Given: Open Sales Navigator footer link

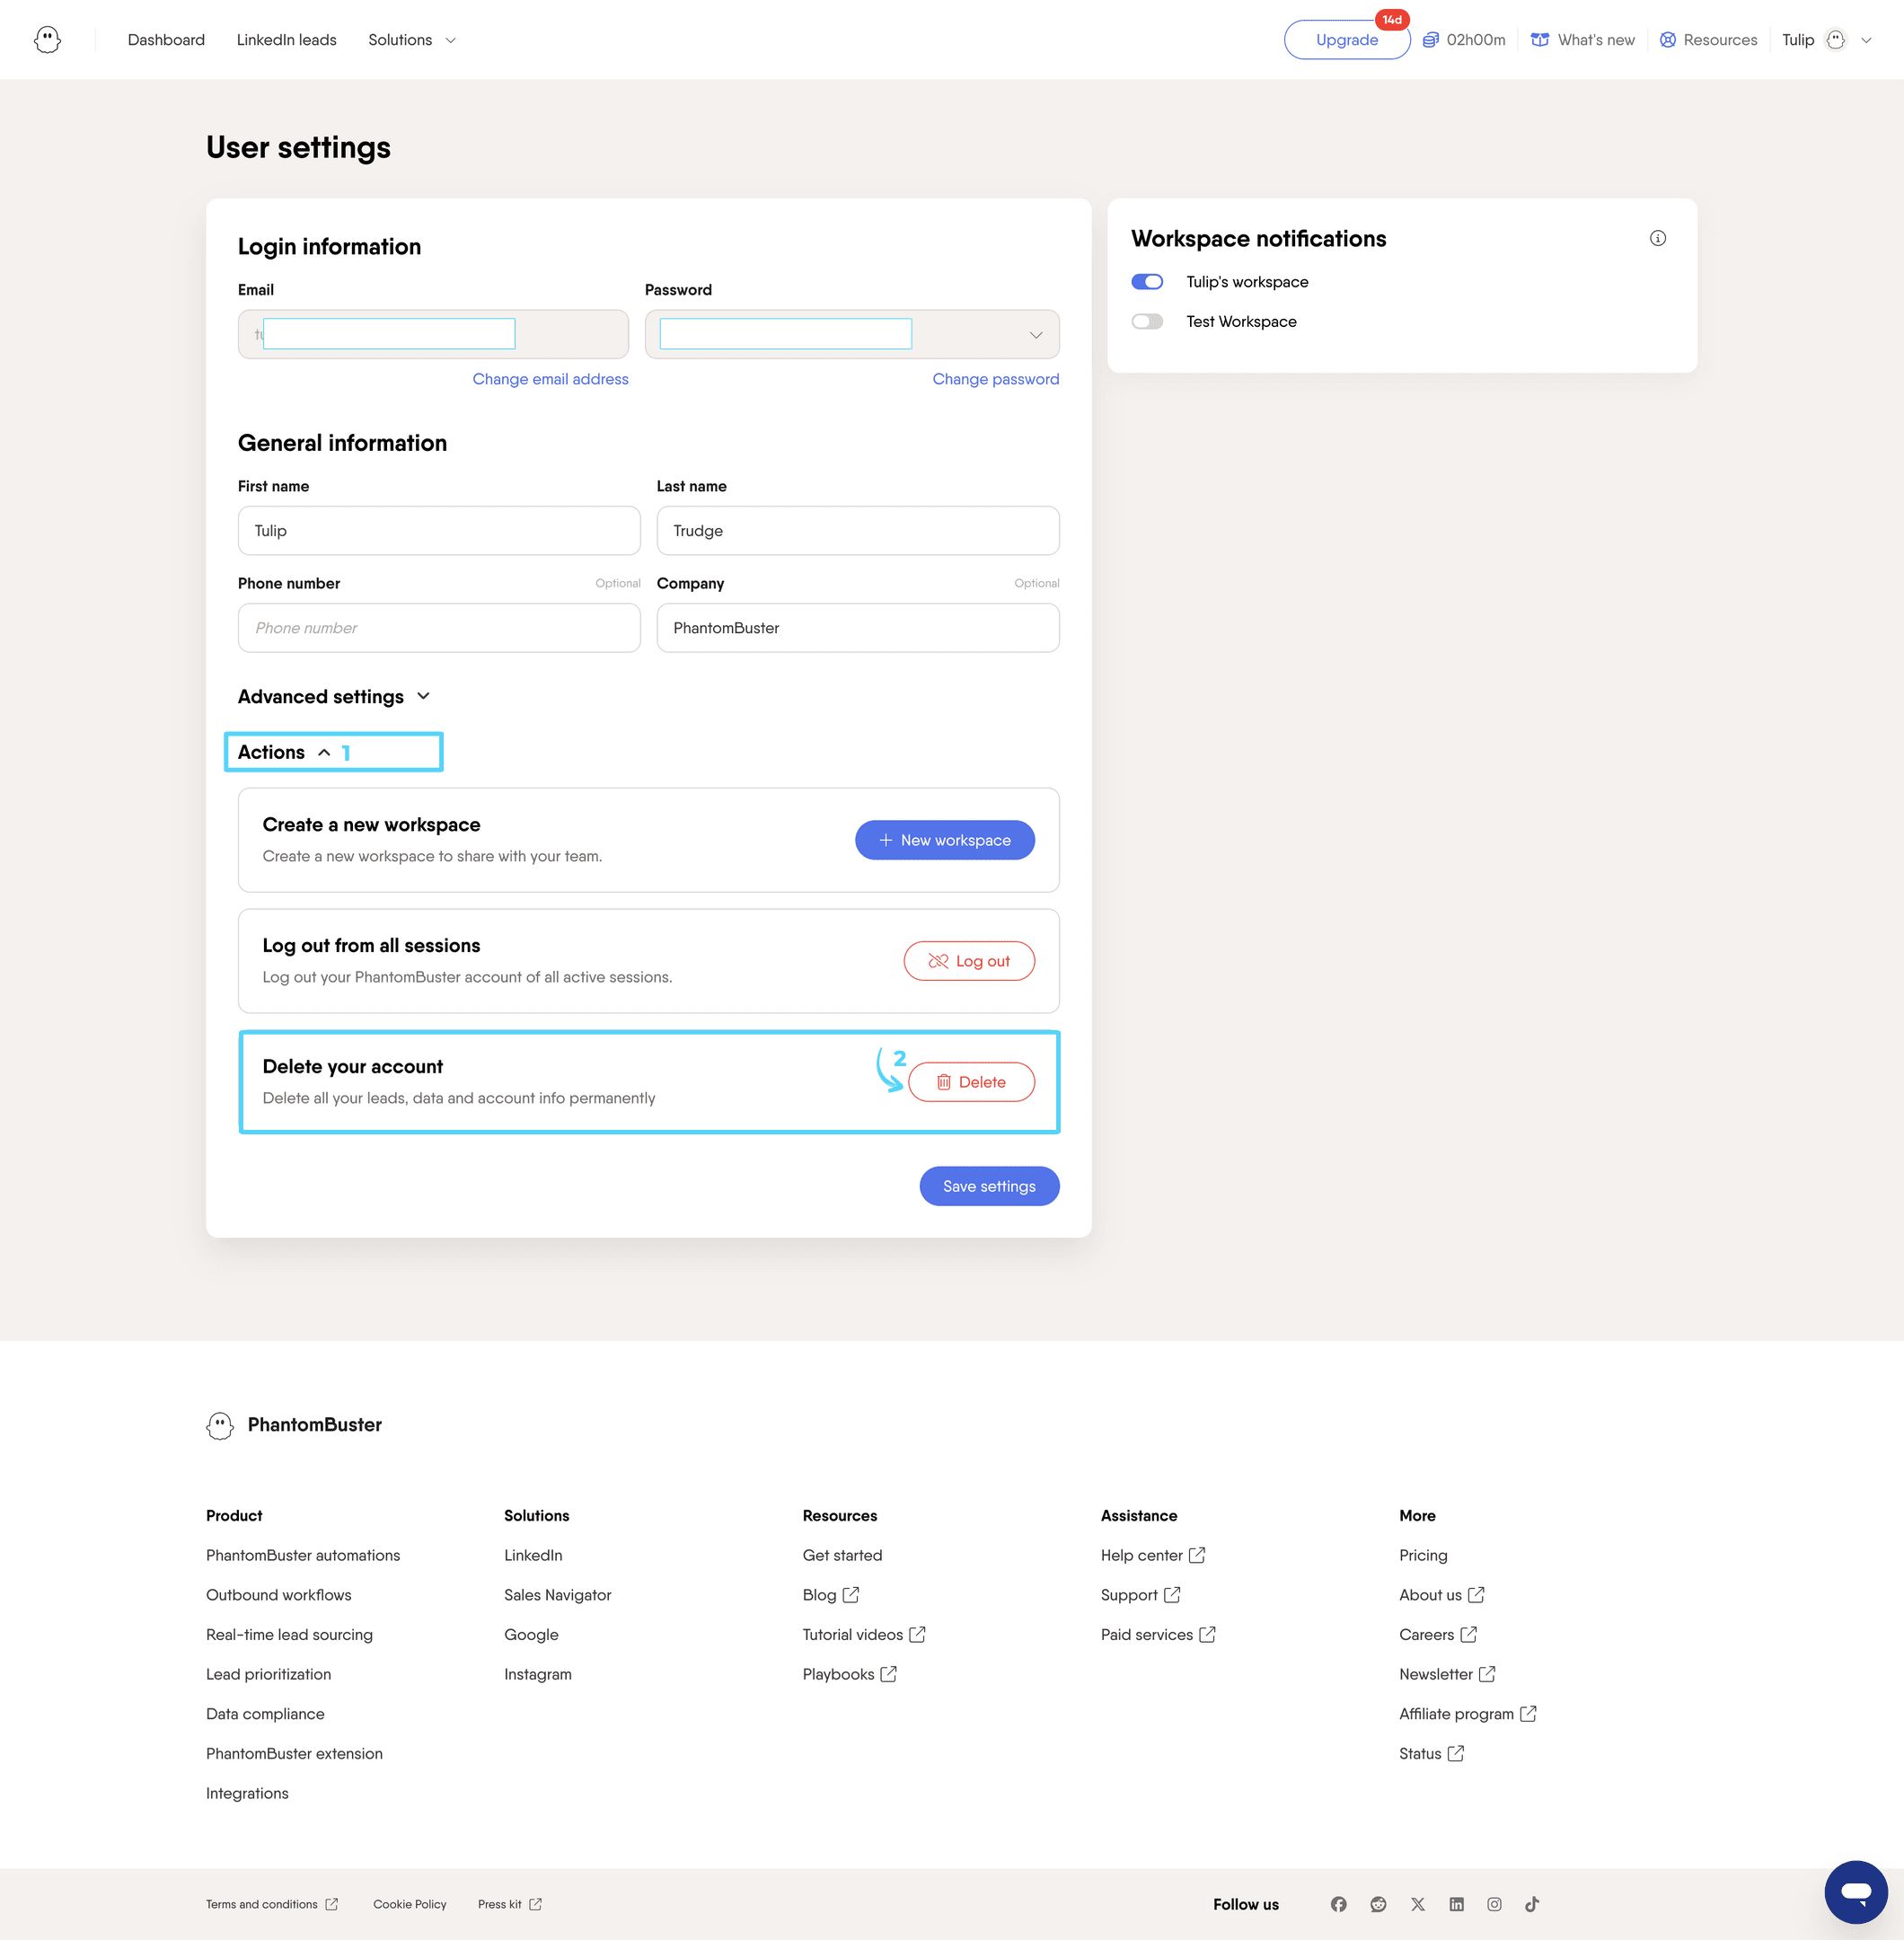Looking at the screenshot, I should 557,1595.
